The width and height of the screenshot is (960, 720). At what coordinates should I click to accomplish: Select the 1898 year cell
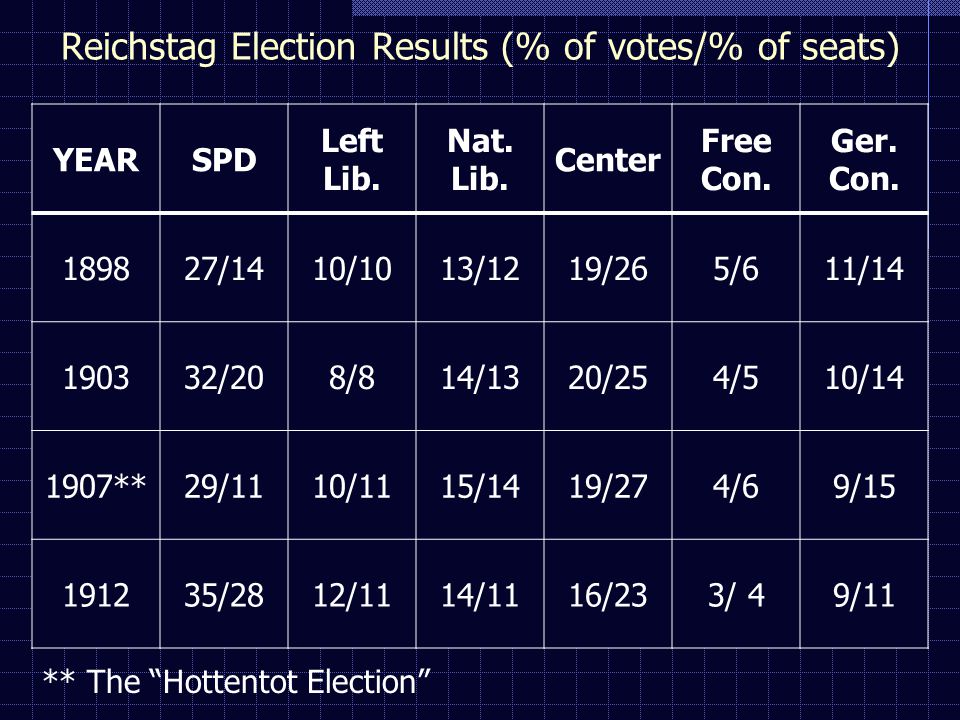tap(96, 268)
